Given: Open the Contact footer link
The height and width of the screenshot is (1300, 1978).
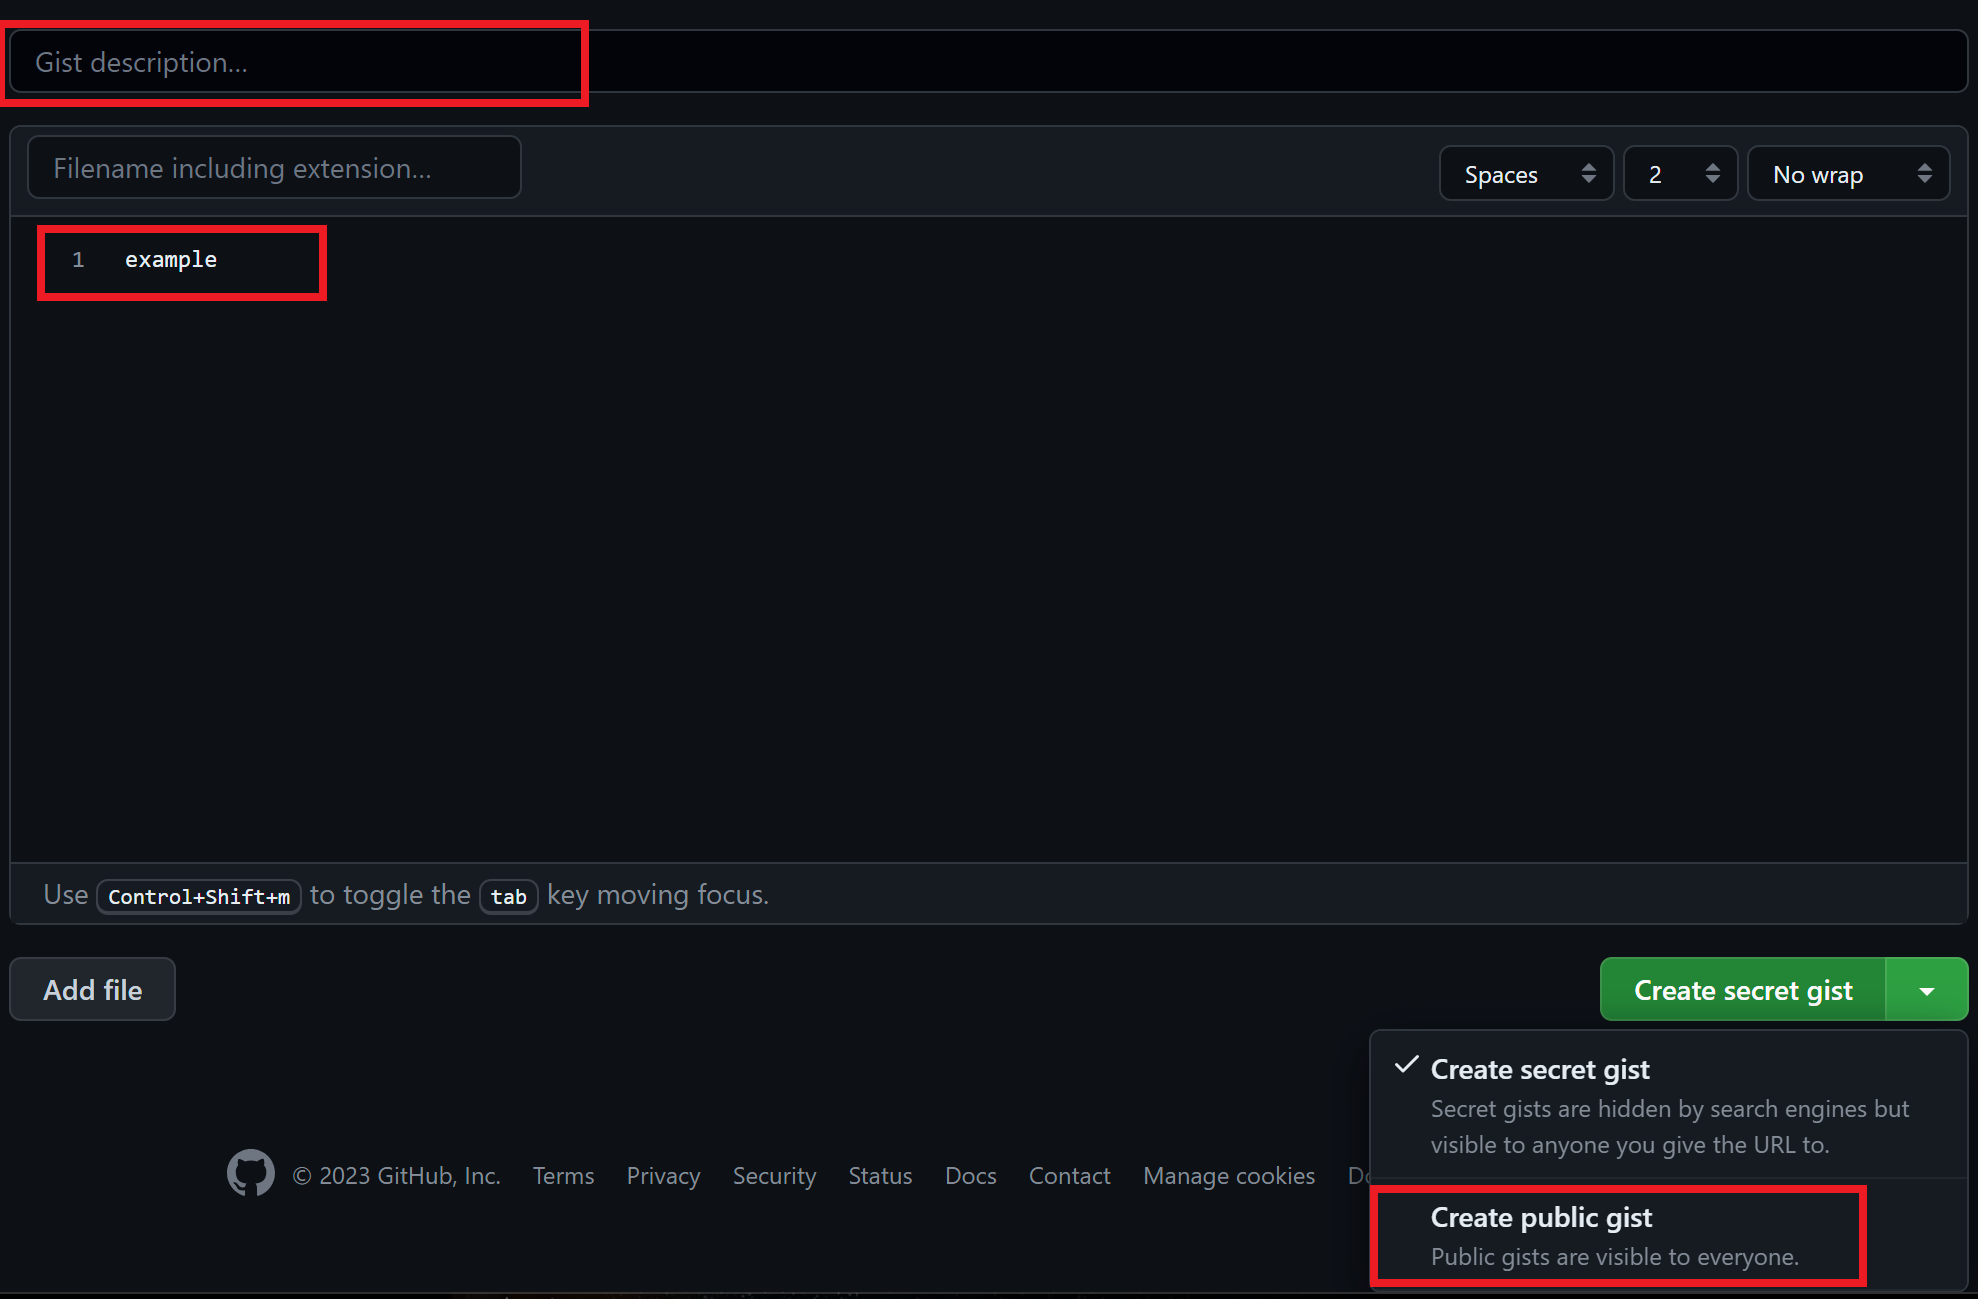Looking at the screenshot, I should point(1069,1176).
